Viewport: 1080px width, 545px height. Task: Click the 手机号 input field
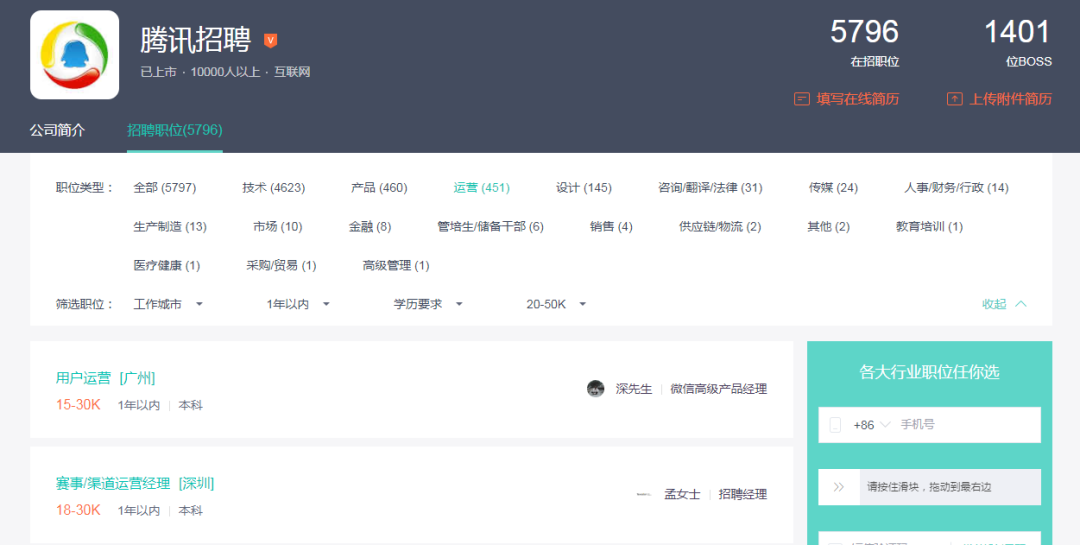pyautogui.click(x=929, y=425)
